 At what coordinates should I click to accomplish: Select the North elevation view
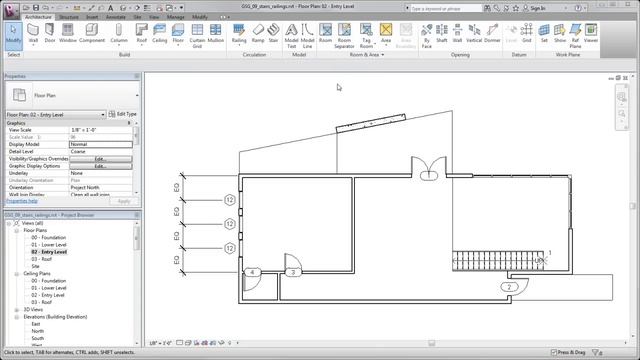(38, 331)
